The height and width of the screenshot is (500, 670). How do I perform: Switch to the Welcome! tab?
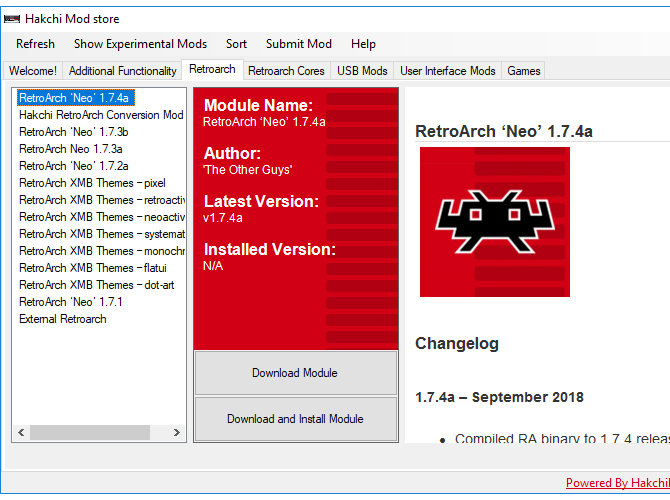[x=33, y=71]
